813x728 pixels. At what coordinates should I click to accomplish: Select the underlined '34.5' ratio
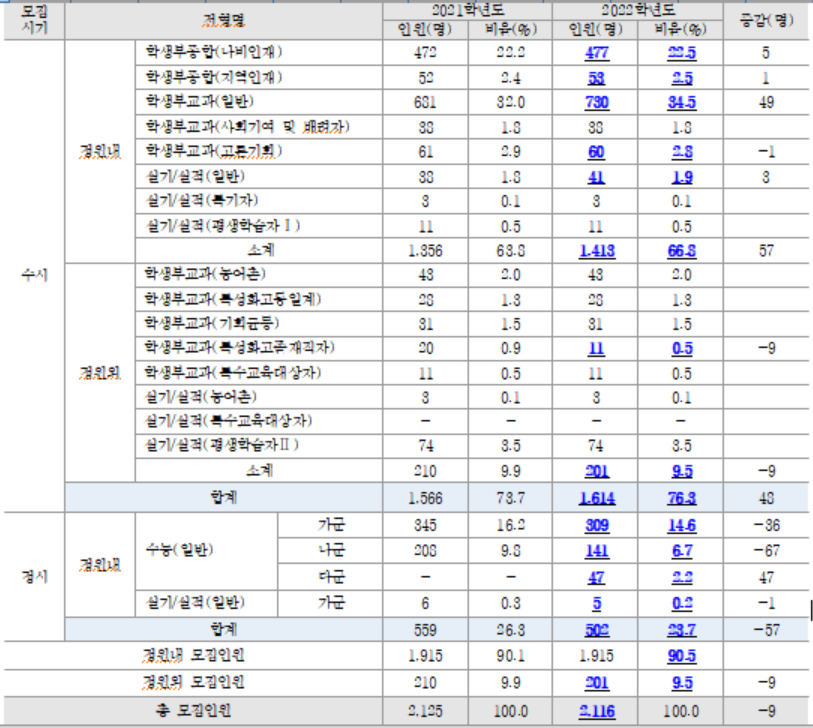click(682, 102)
